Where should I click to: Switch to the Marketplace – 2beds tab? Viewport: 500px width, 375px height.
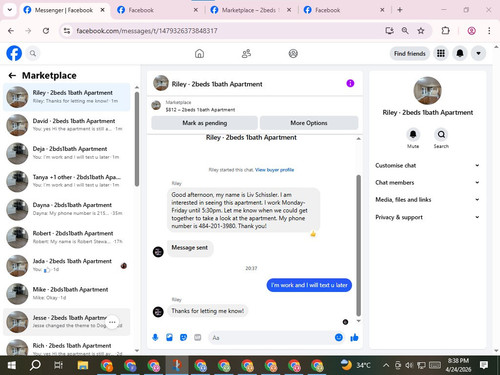coord(251,10)
